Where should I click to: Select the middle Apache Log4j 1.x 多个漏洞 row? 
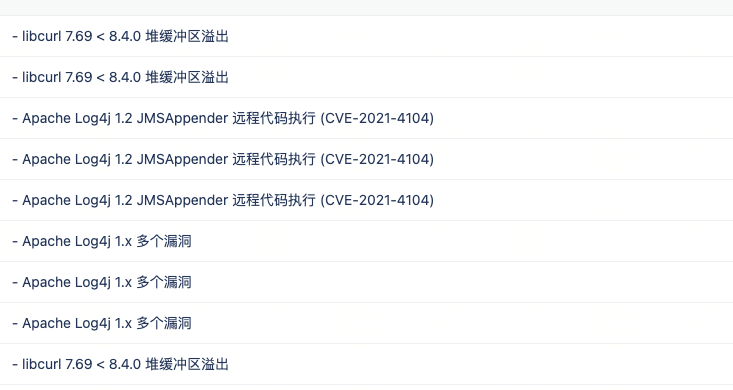(x=366, y=282)
